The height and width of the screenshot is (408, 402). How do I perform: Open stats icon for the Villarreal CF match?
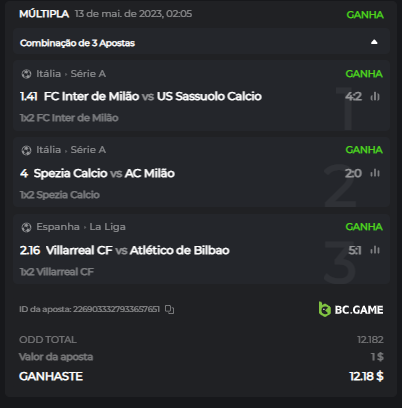pyautogui.click(x=375, y=250)
